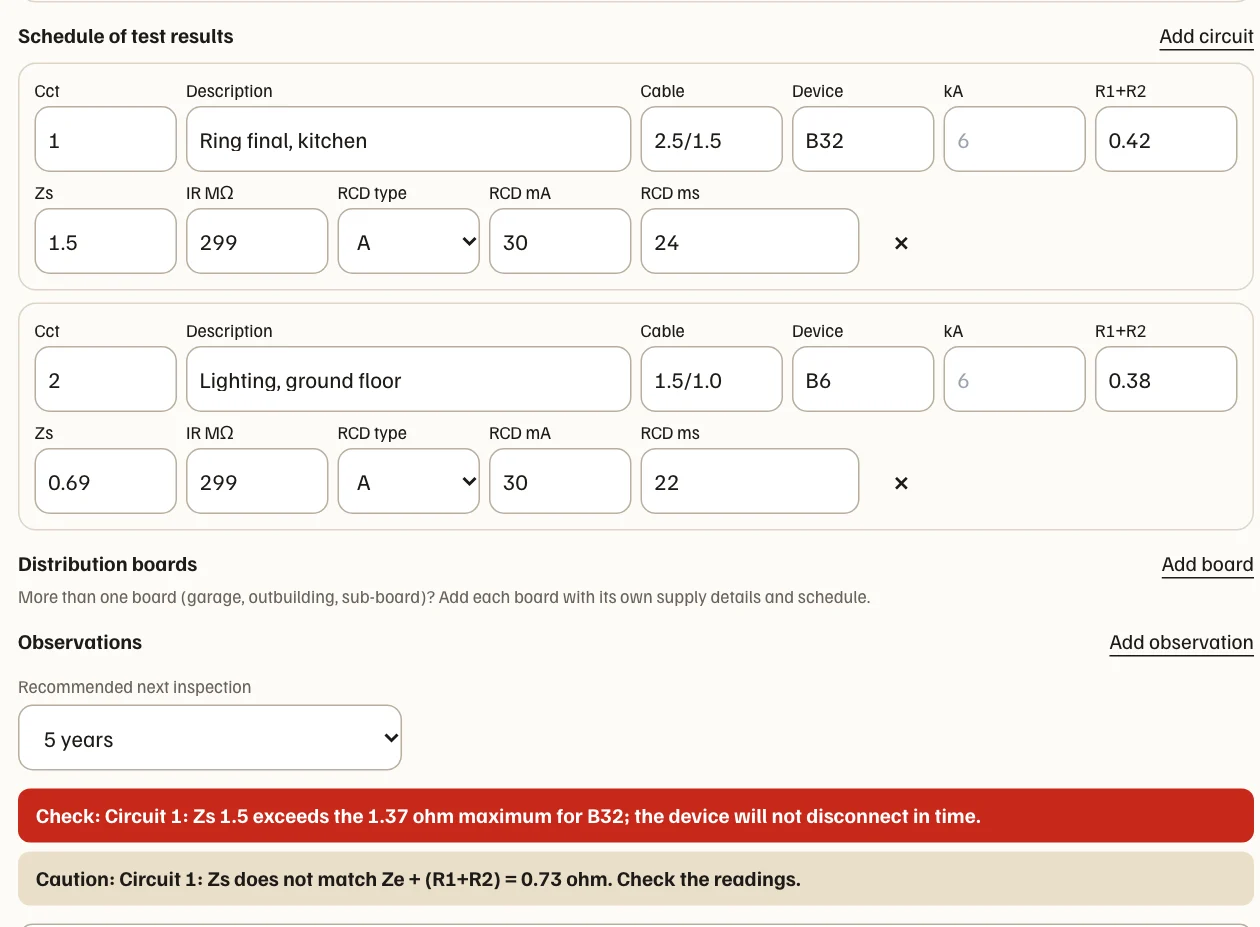Click the R1+R2 field showing 0.42
1260x927 pixels.
pos(1166,139)
